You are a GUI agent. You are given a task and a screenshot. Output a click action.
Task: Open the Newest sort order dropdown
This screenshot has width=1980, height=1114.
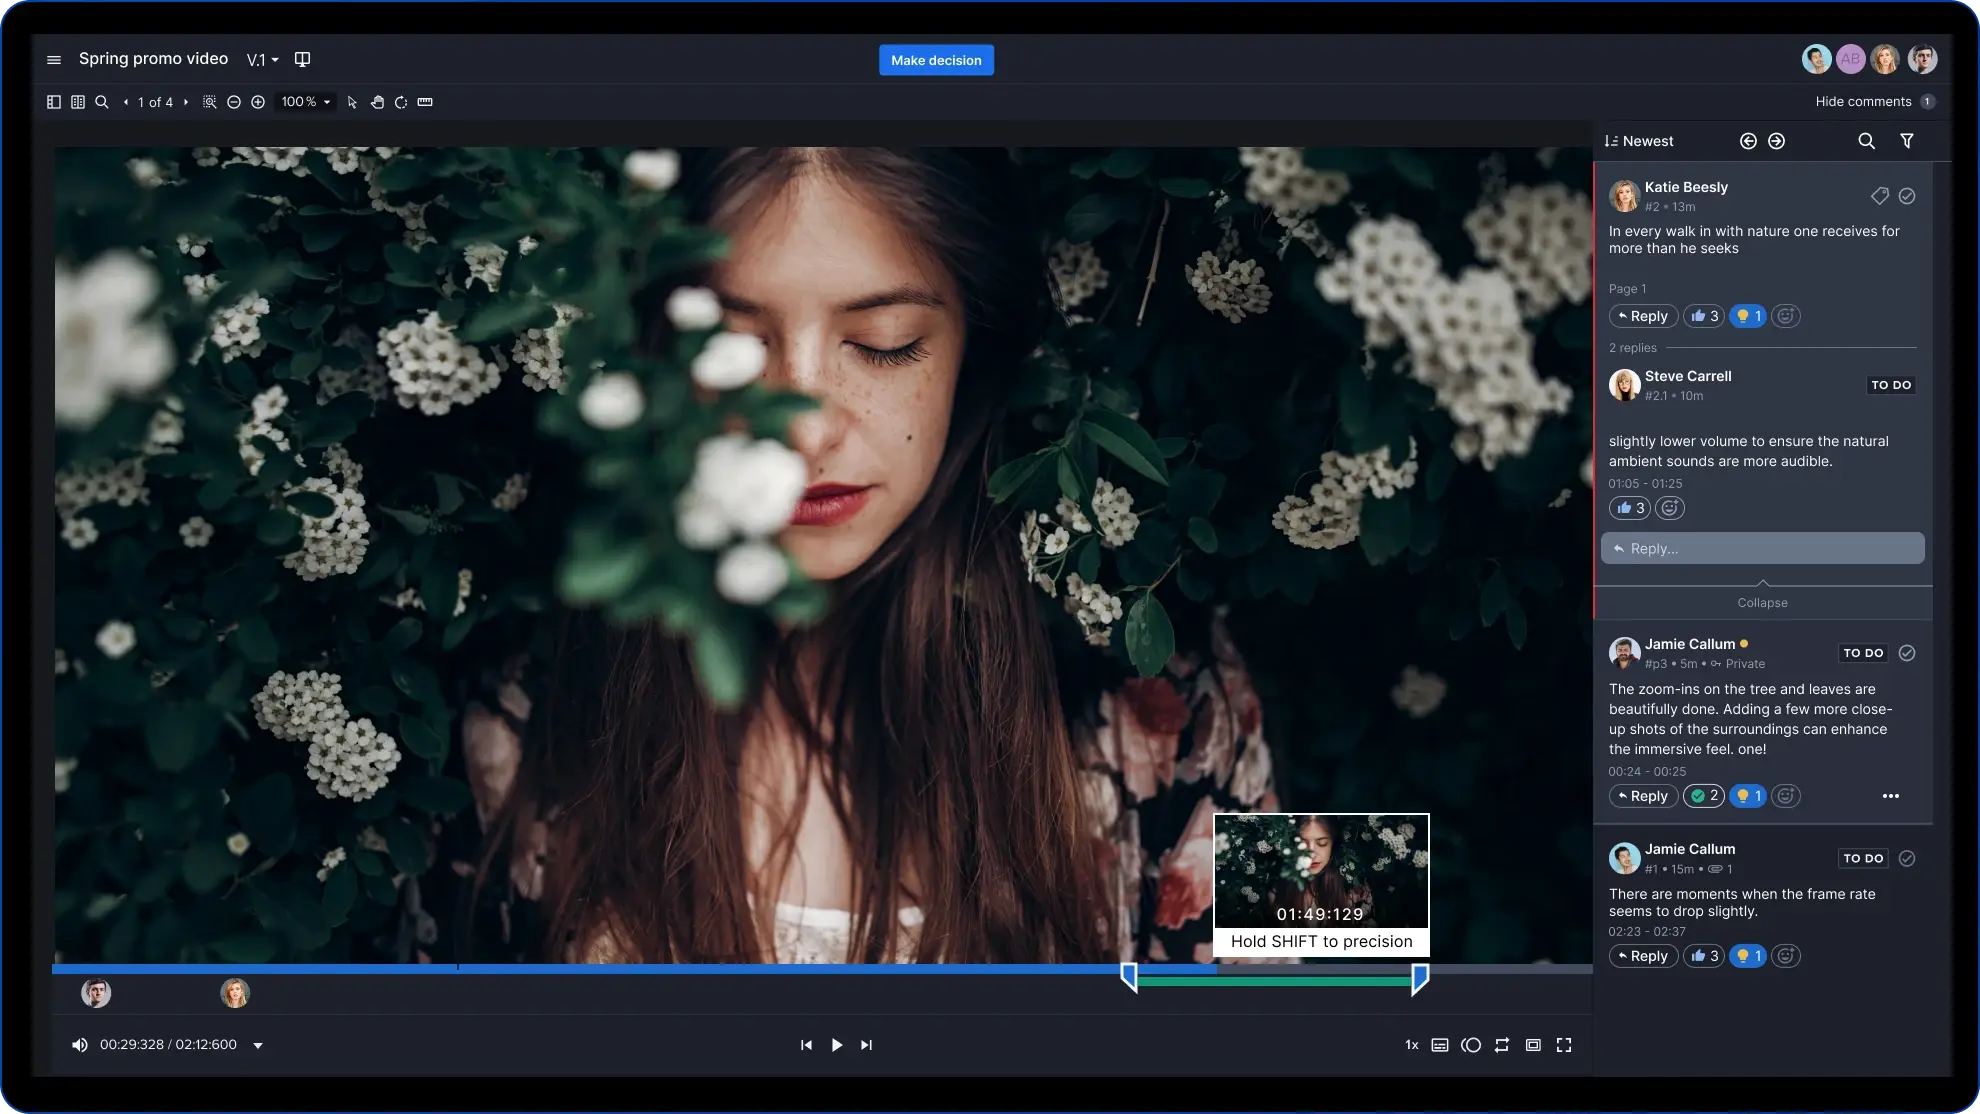pyautogui.click(x=1640, y=140)
